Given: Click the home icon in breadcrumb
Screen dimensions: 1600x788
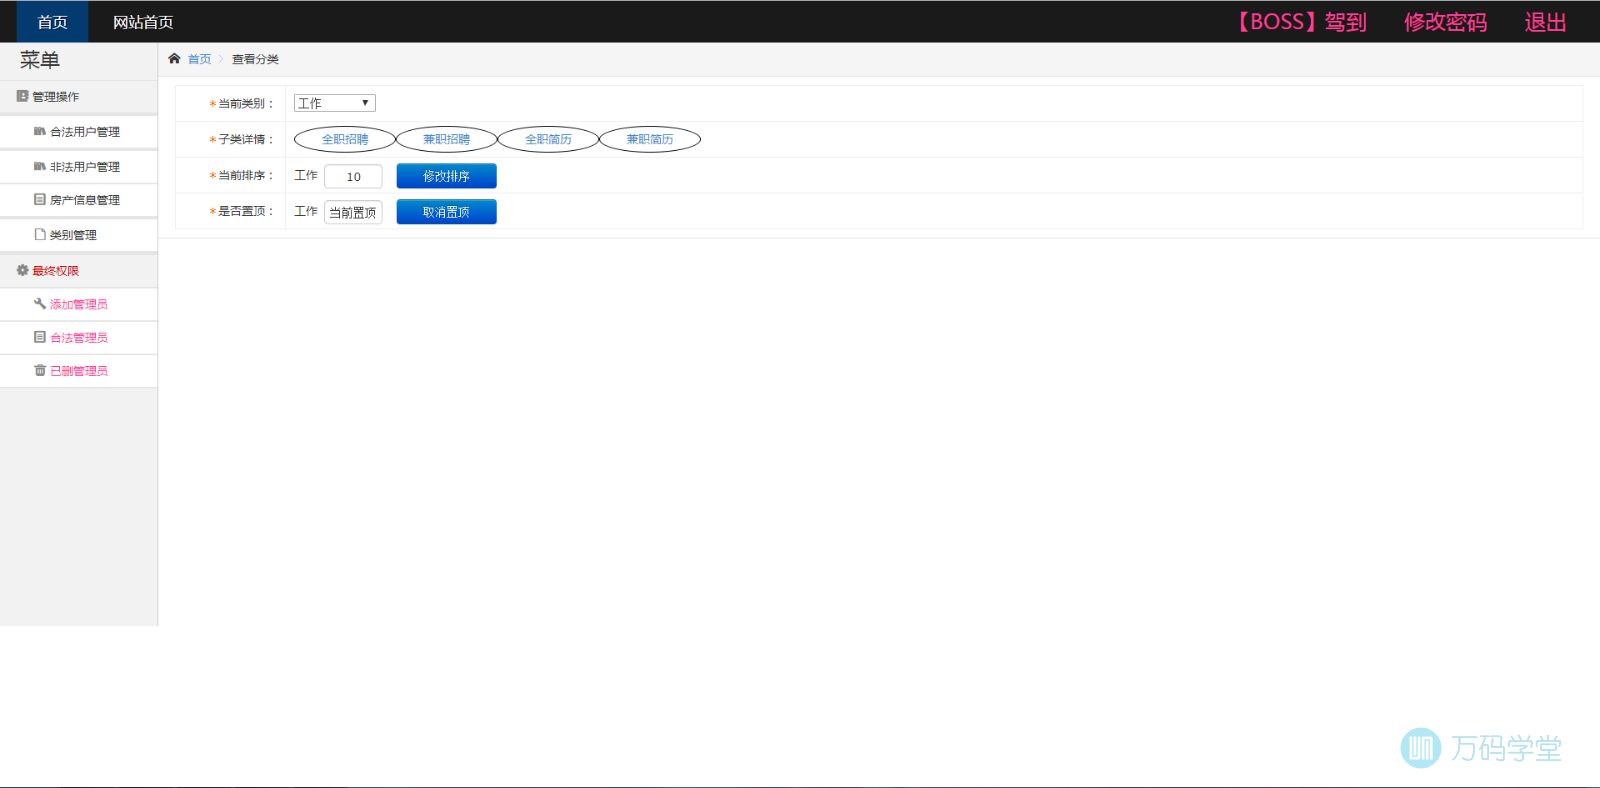Looking at the screenshot, I should (x=174, y=59).
